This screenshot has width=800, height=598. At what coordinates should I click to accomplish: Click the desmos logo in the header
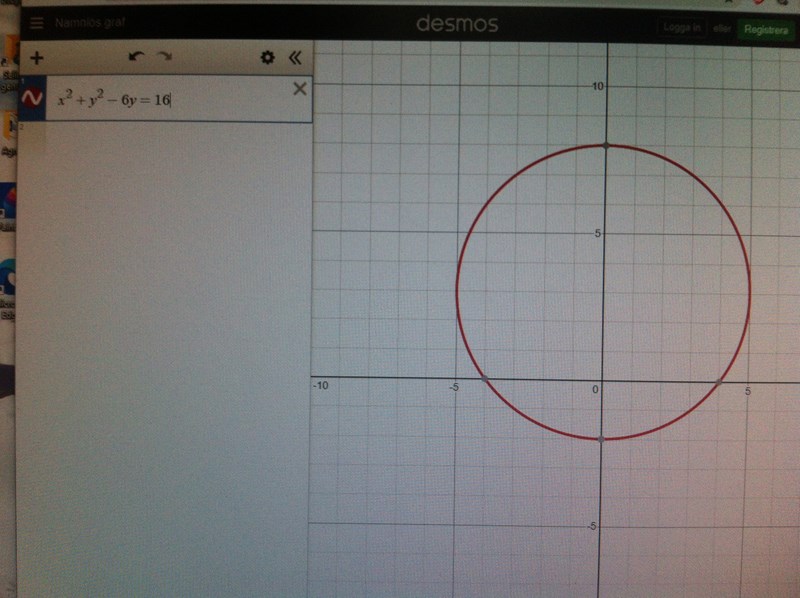(x=456, y=24)
